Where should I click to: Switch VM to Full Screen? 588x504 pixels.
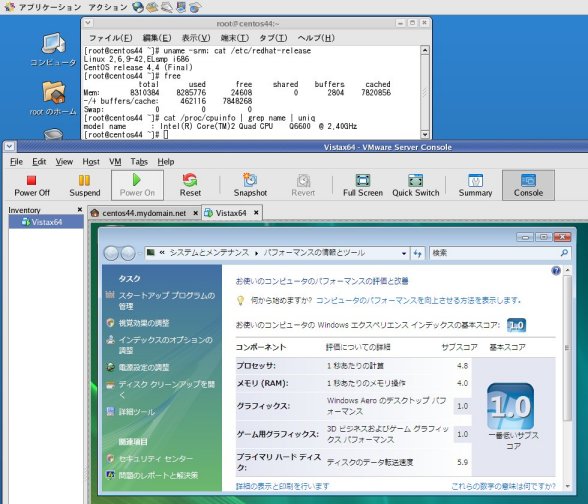tap(363, 186)
